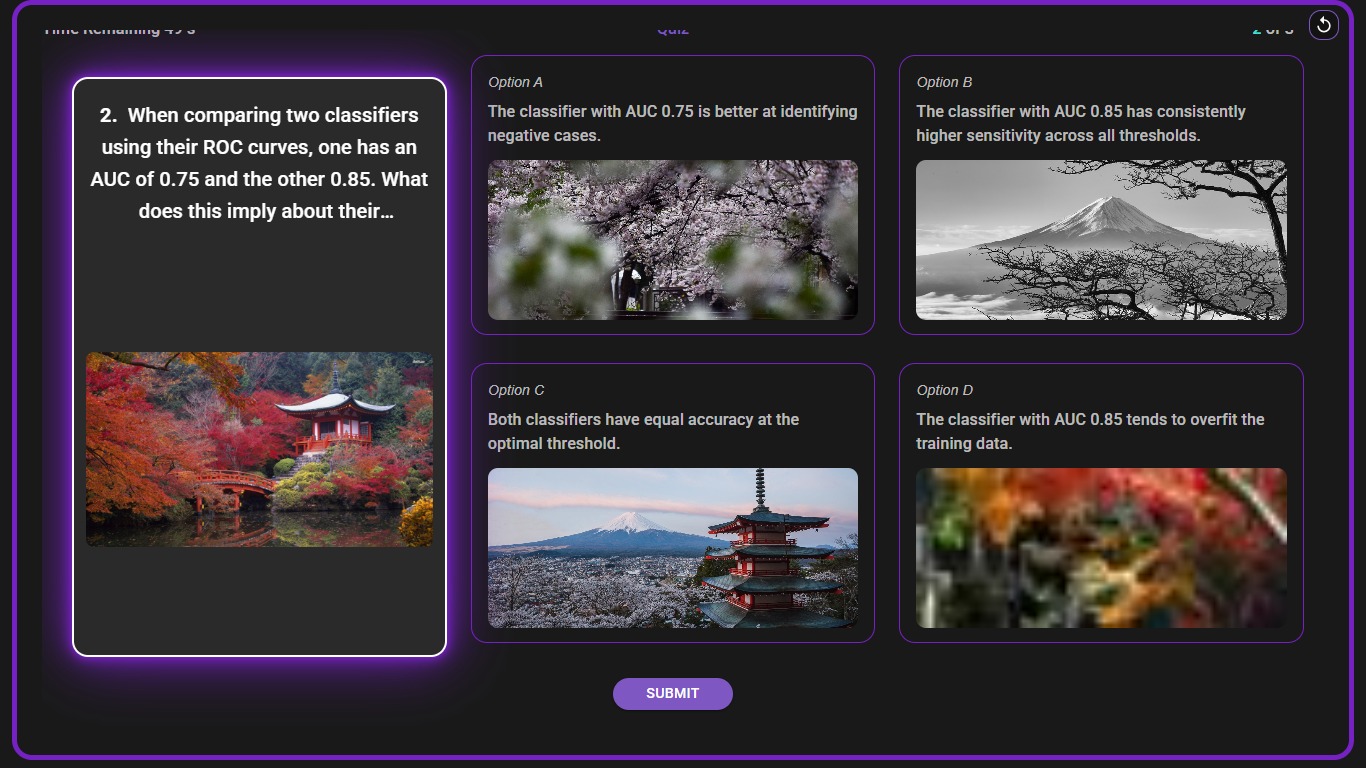Screen dimensions: 1366x768
Task: Click Option C text about equal accuracy
Action: point(642,431)
